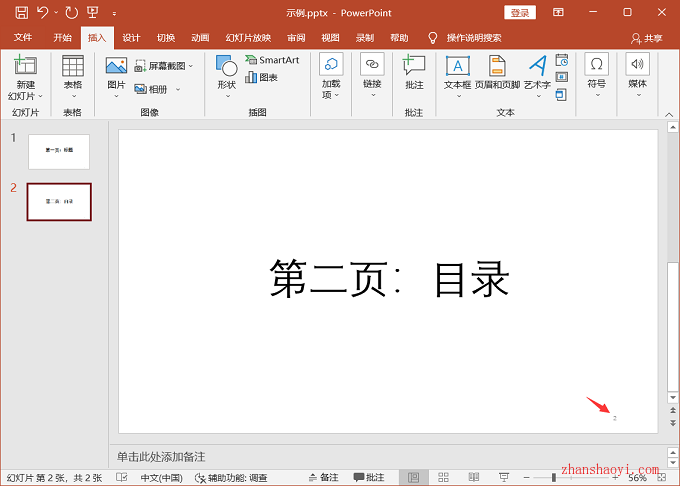Image resolution: width=680 pixels, height=486 pixels.
Task: Zoom out with the minus button
Action: pos(526,477)
